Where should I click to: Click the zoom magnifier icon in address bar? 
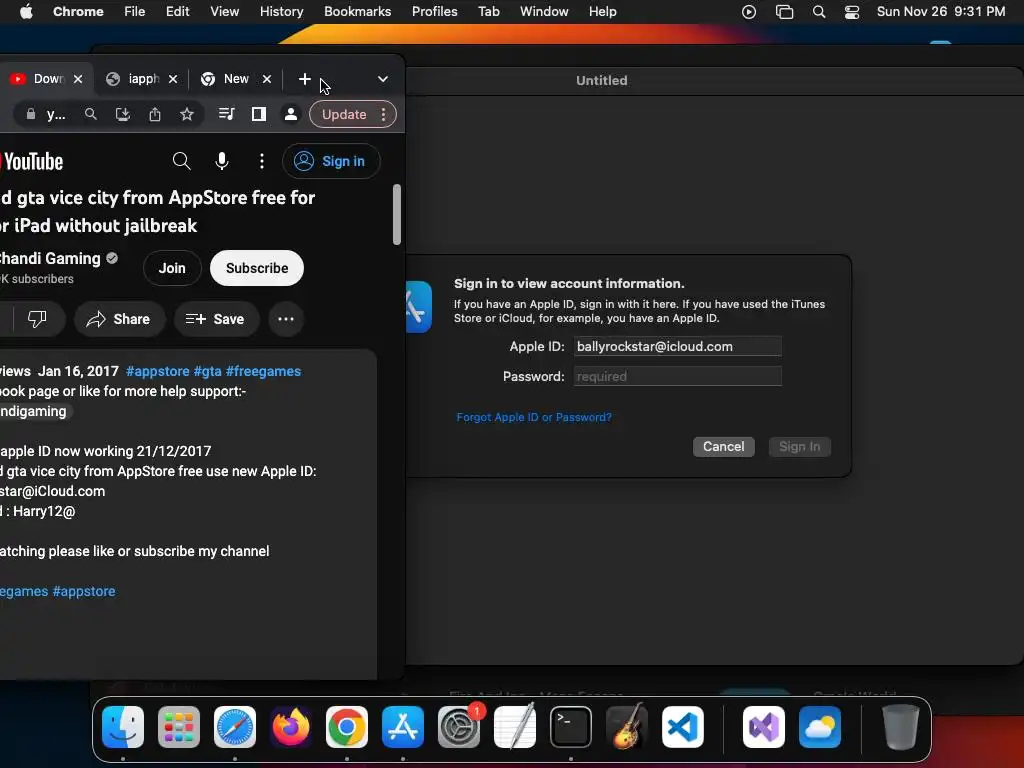pos(91,114)
